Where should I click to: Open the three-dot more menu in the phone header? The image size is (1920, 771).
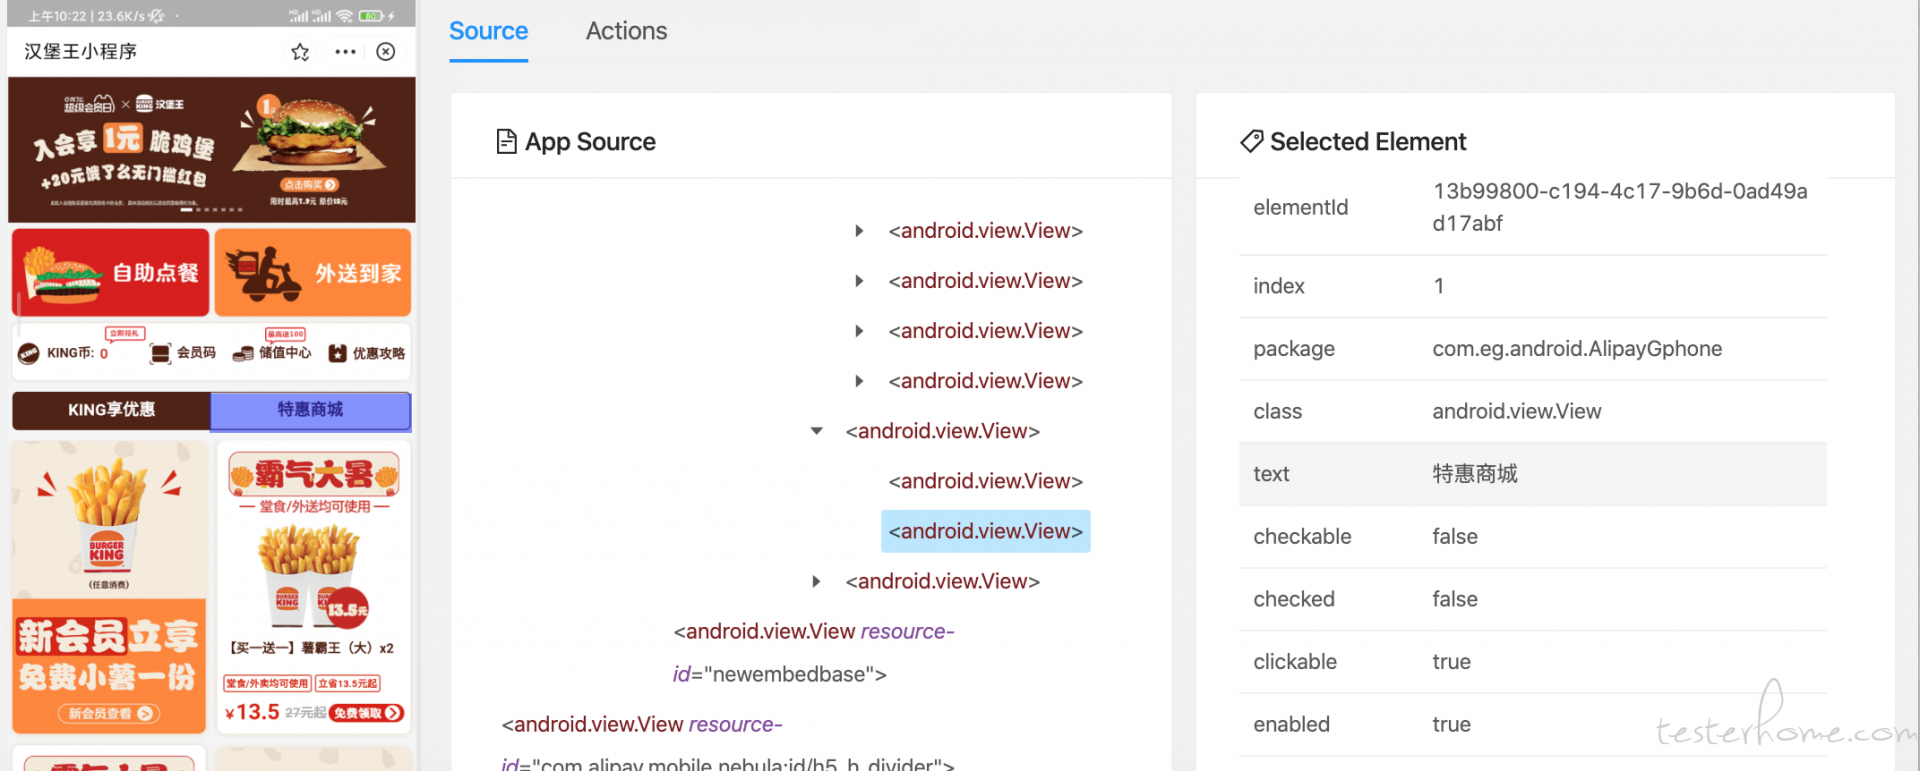coord(345,52)
